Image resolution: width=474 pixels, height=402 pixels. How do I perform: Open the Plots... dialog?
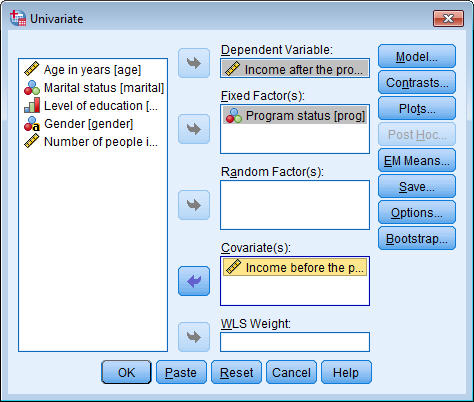tap(417, 109)
